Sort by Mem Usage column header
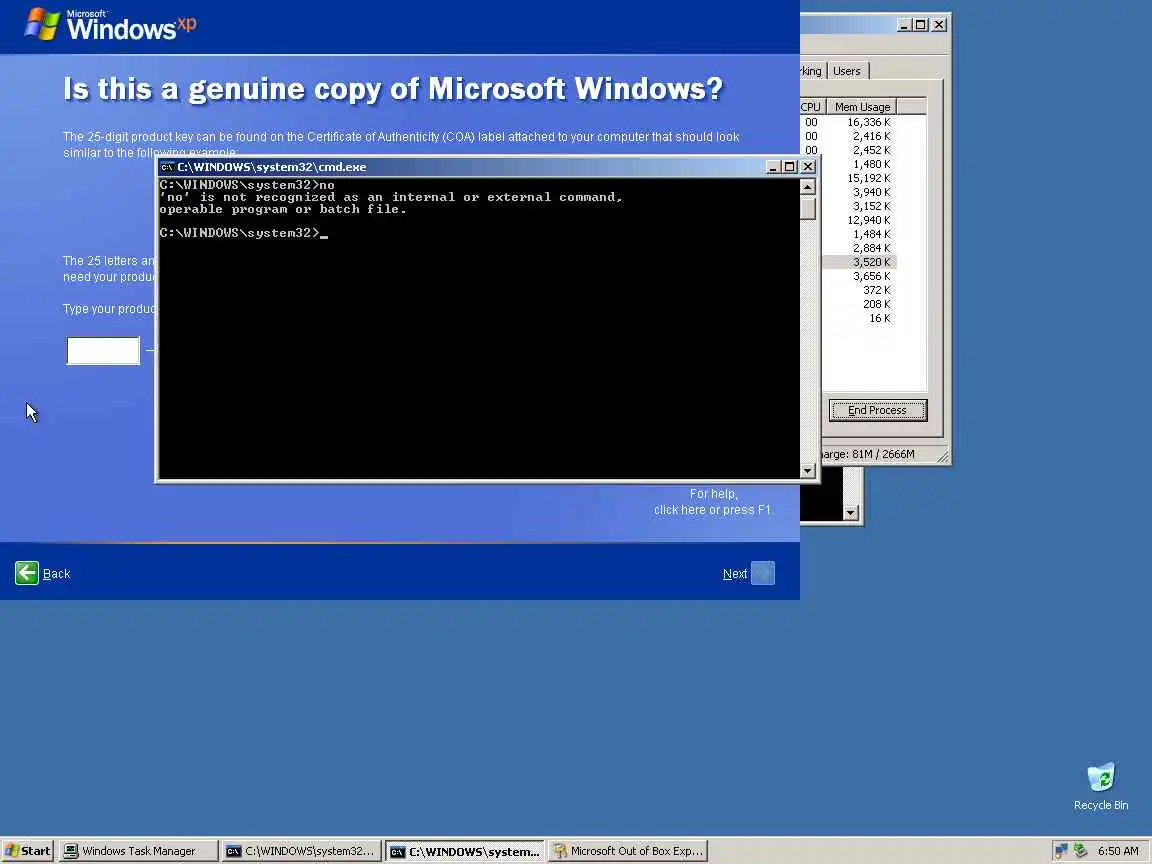The width and height of the screenshot is (1152, 864). 862,107
